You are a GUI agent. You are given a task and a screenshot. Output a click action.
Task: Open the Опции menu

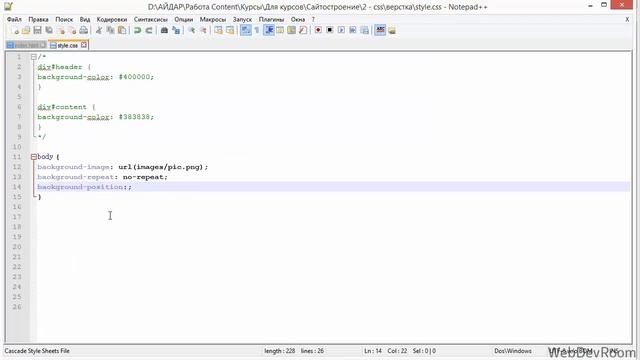point(184,19)
